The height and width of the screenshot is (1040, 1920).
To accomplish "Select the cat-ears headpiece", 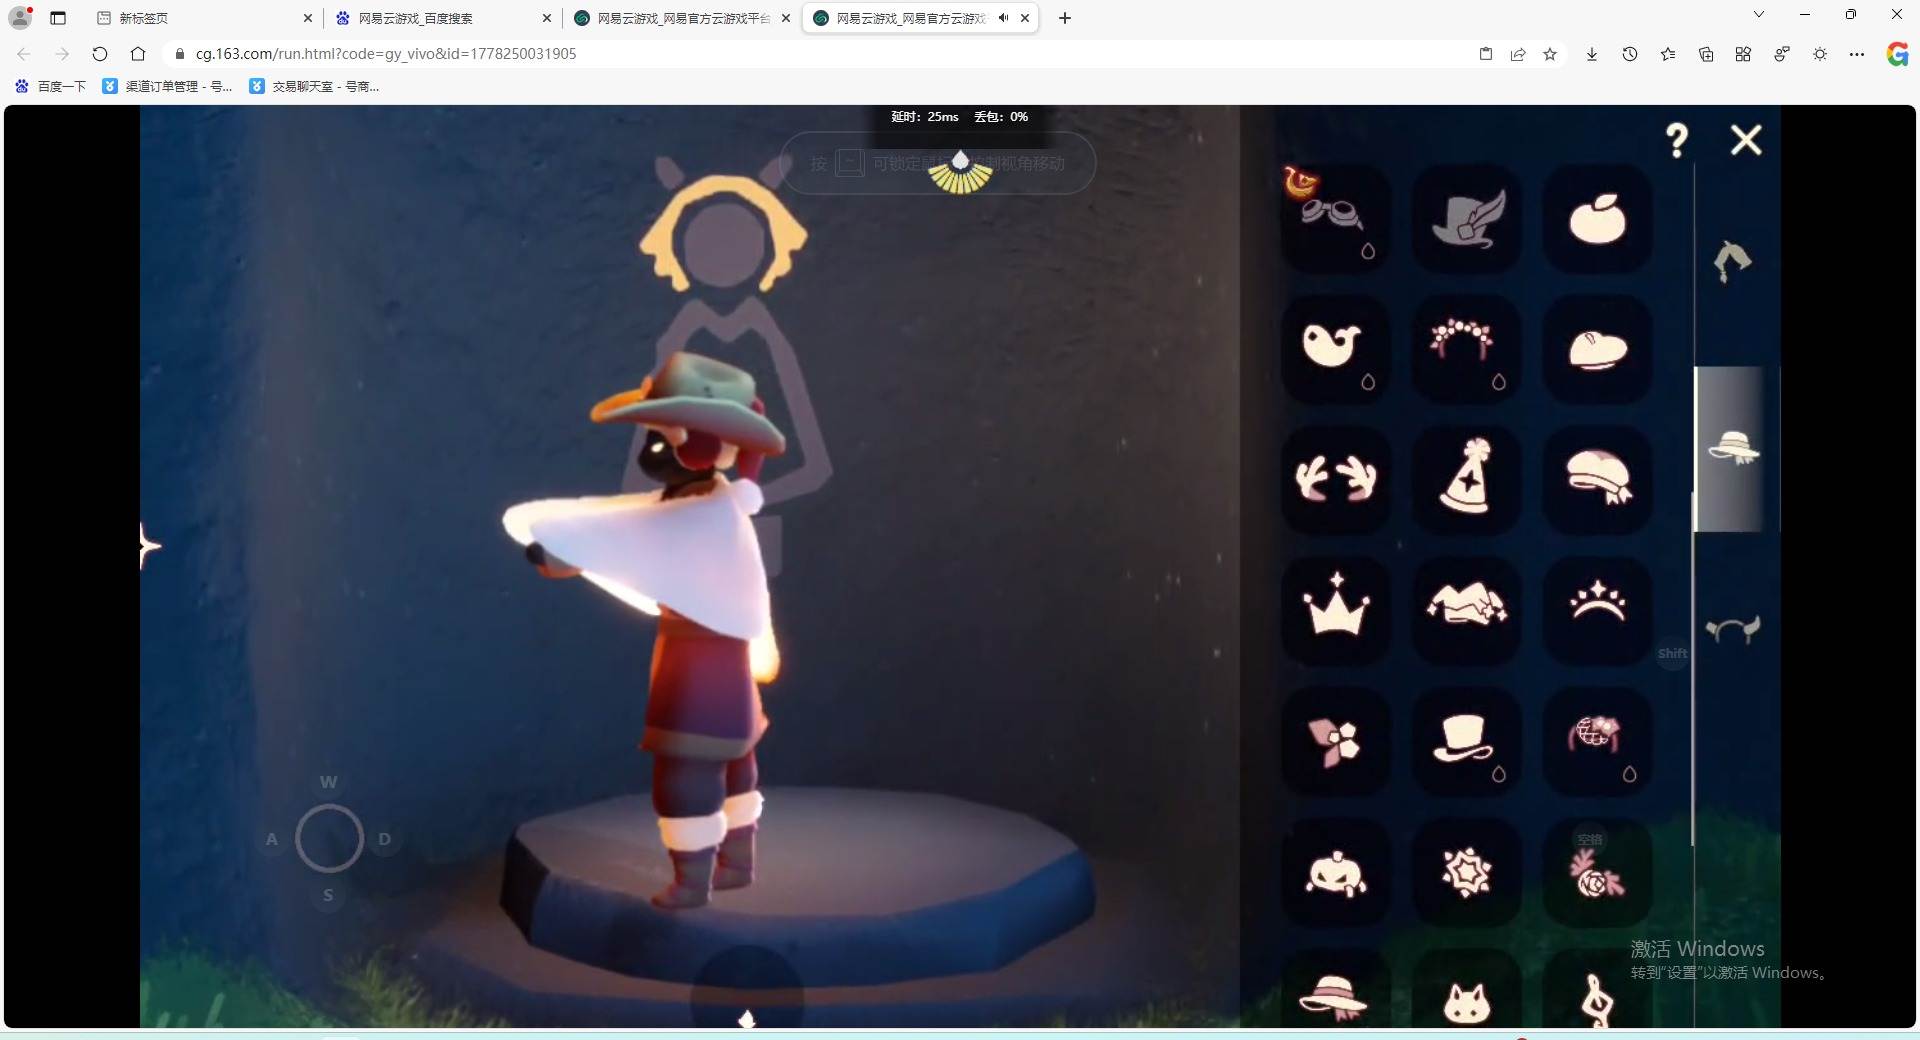I will [1466, 991].
